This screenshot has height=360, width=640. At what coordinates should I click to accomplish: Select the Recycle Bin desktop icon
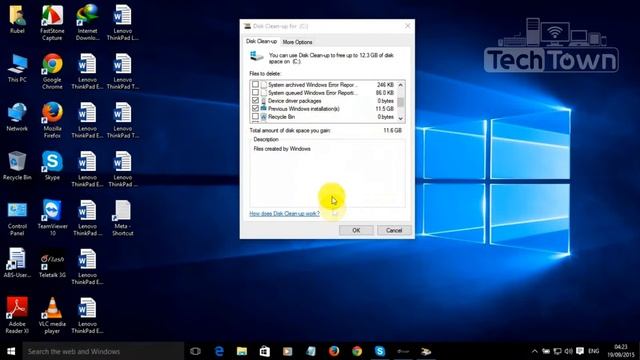click(x=17, y=167)
